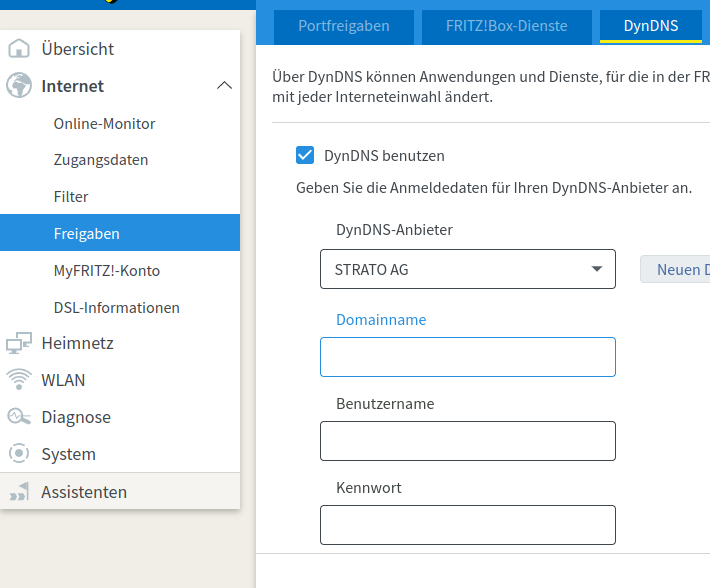Click the System gear icon
The image size is (710, 588).
coord(19,454)
